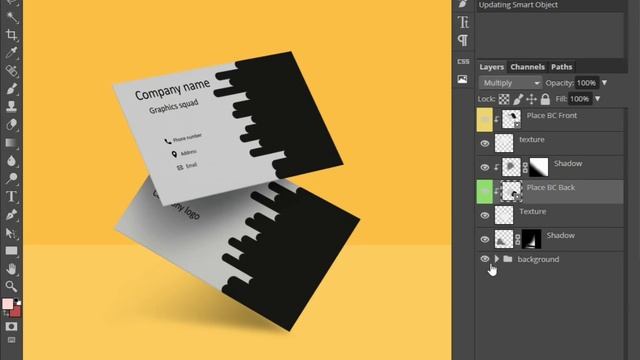The width and height of the screenshot is (640, 360).
Task: Open the Opacity slider arrow
Action: [x=604, y=83]
